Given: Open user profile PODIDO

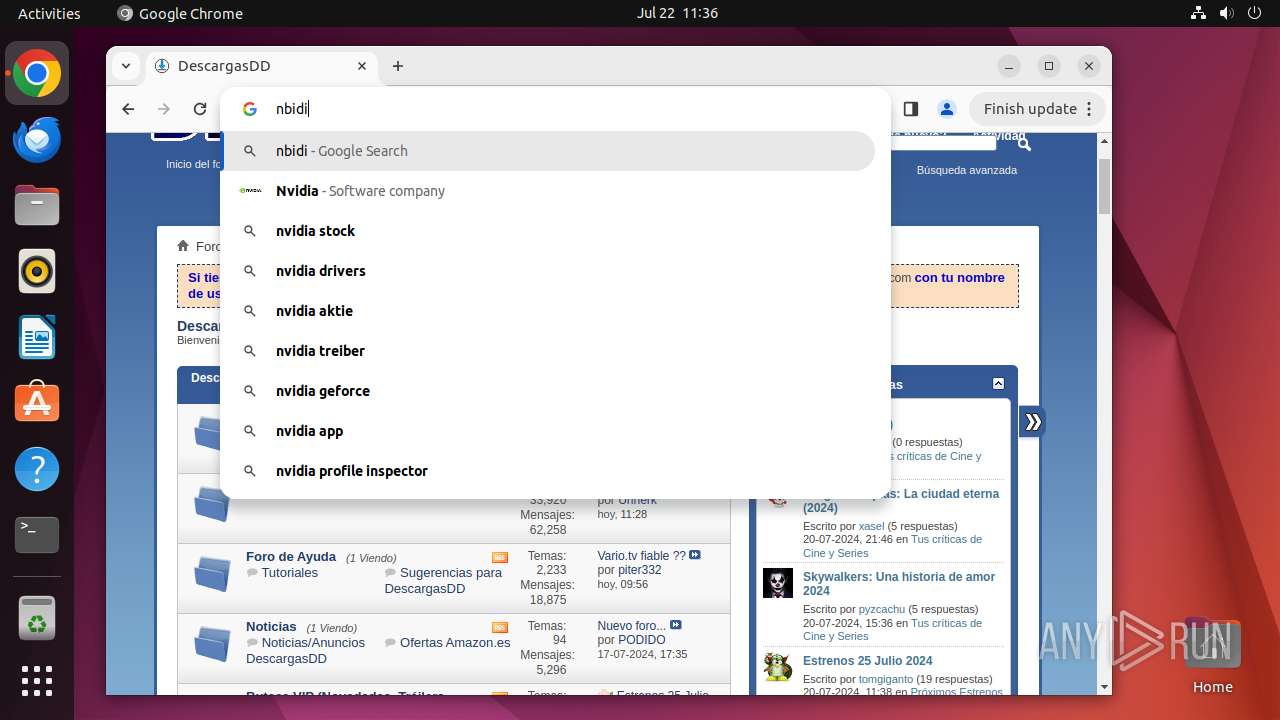Looking at the screenshot, I should point(642,640).
